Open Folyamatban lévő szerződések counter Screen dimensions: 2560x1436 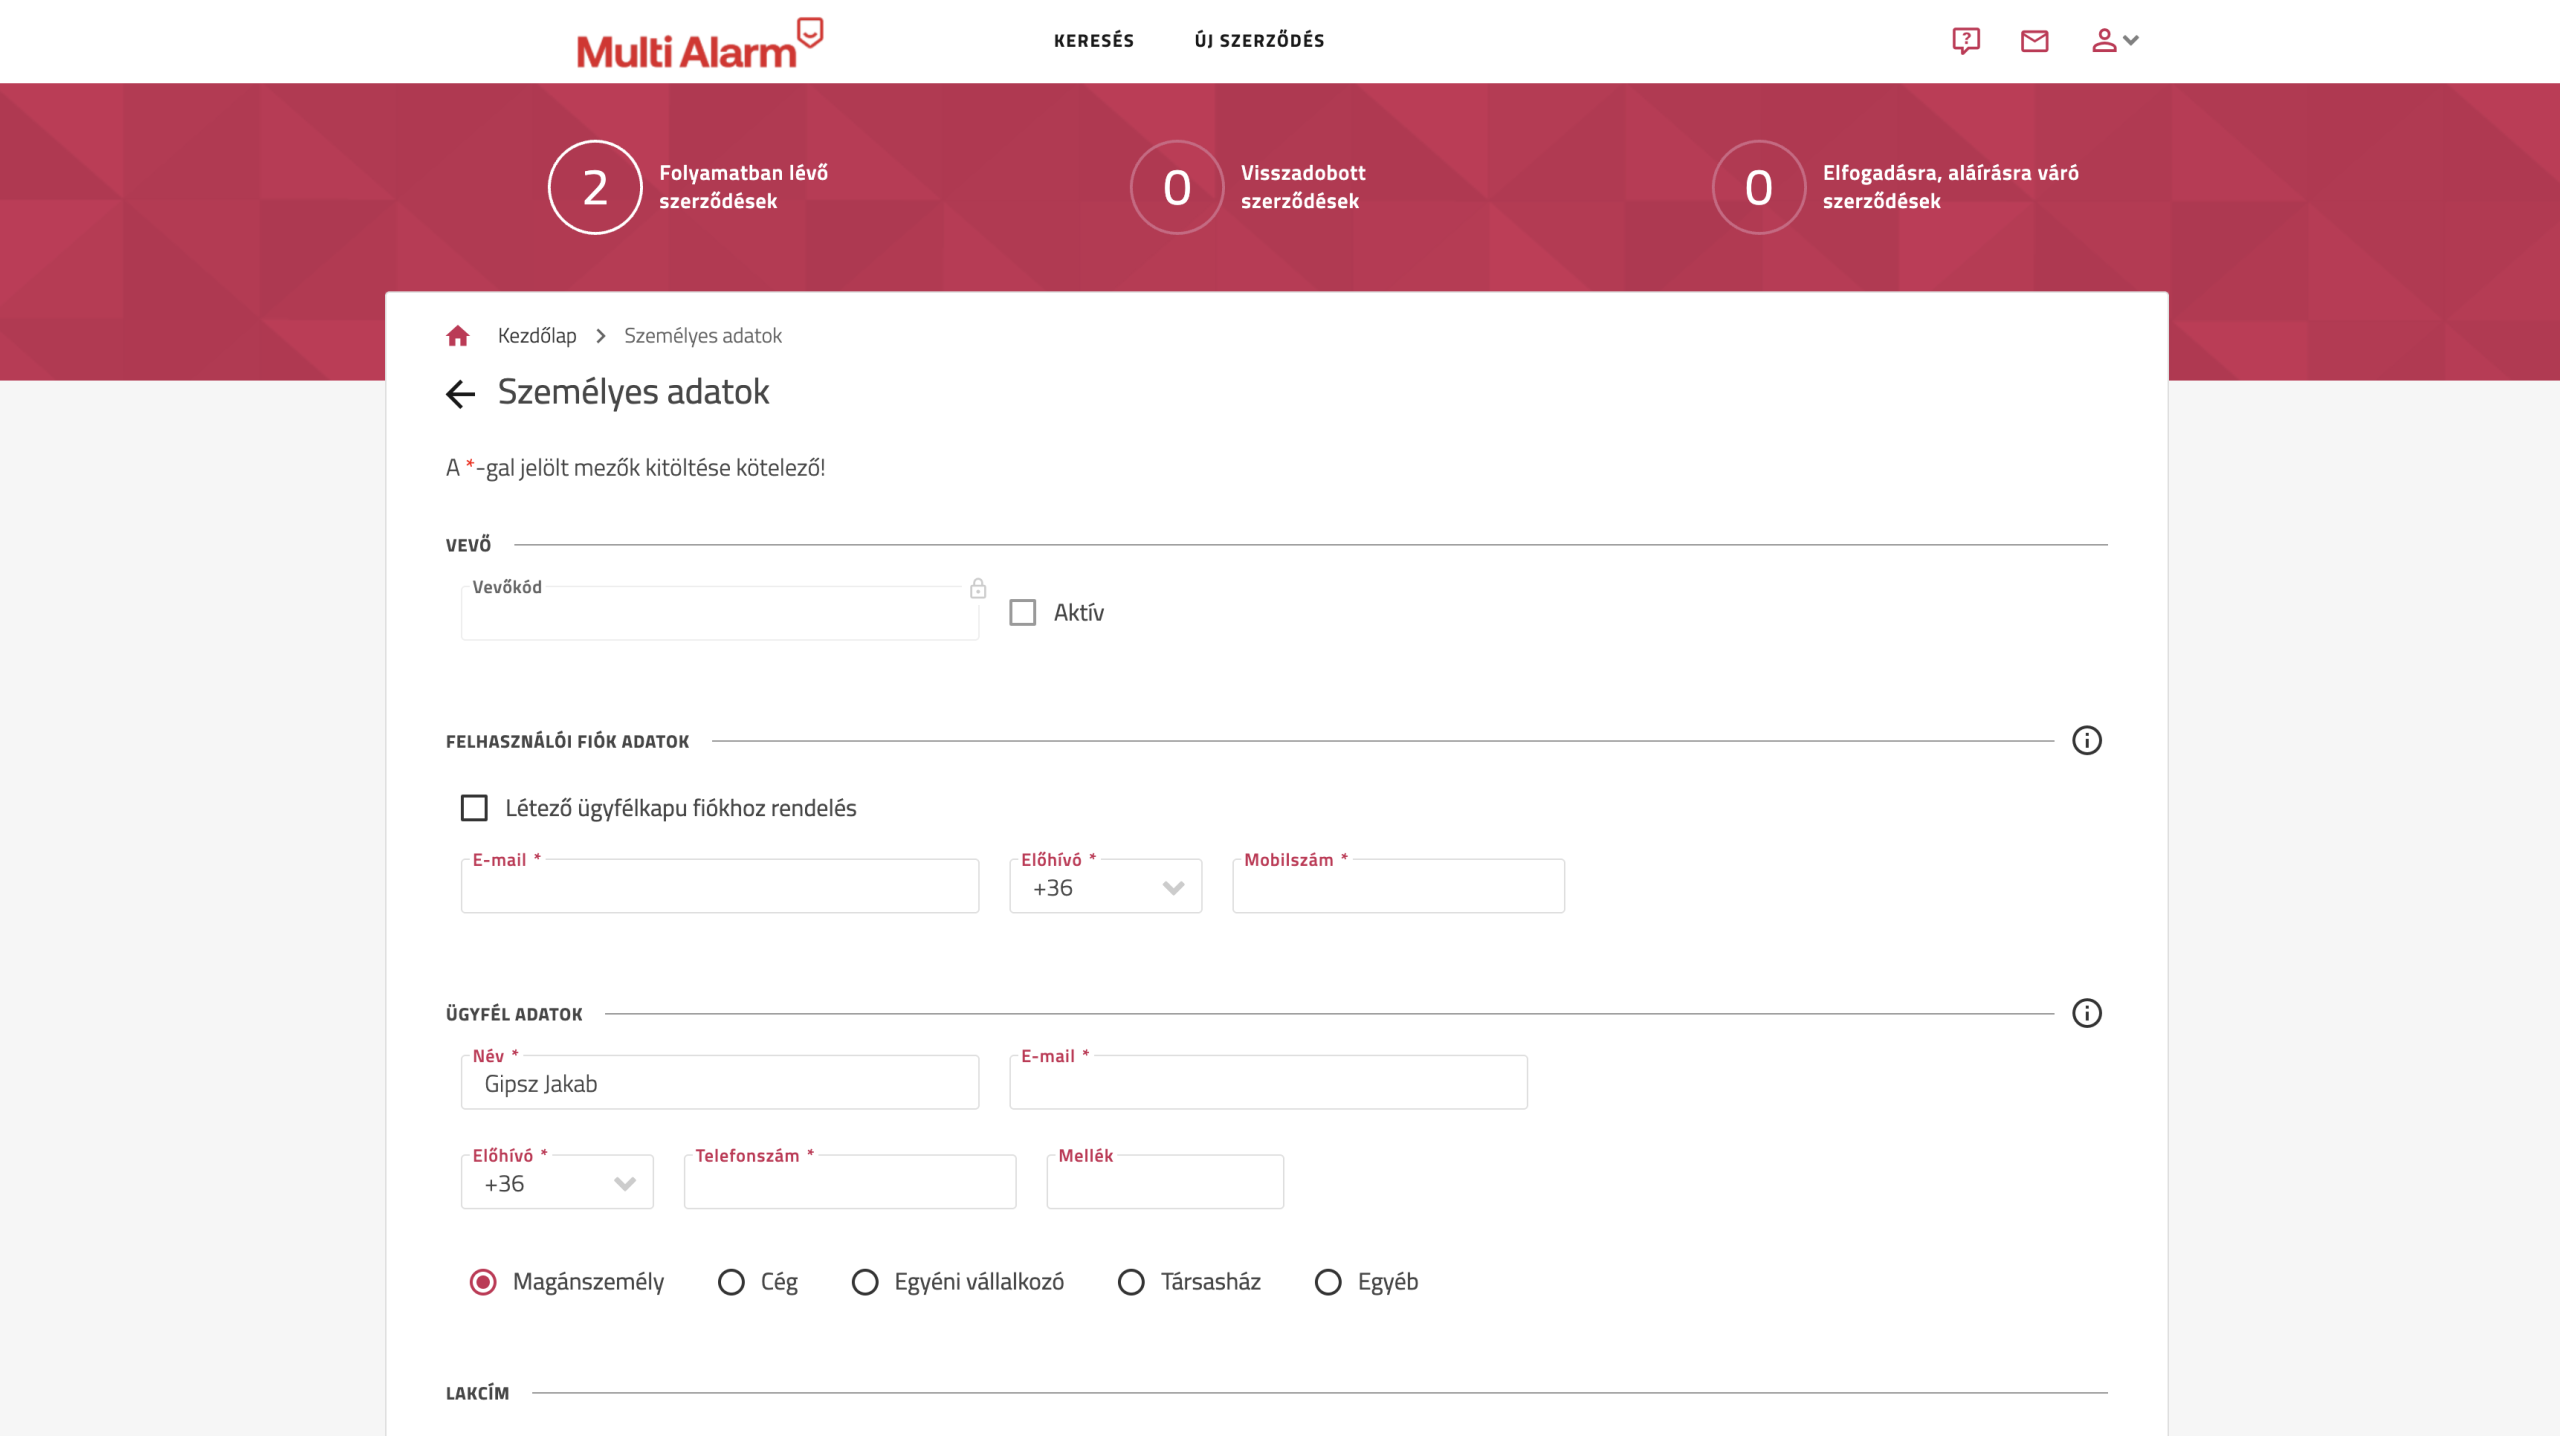point(596,188)
